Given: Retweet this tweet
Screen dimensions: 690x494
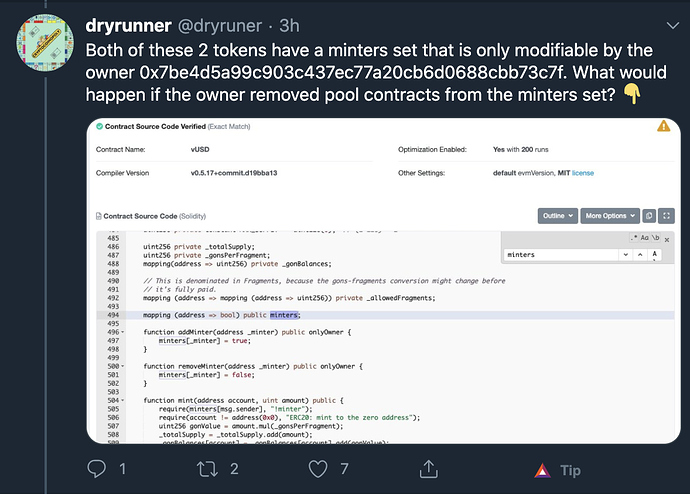Looking at the screenshot, I should [x=207, y=468].
